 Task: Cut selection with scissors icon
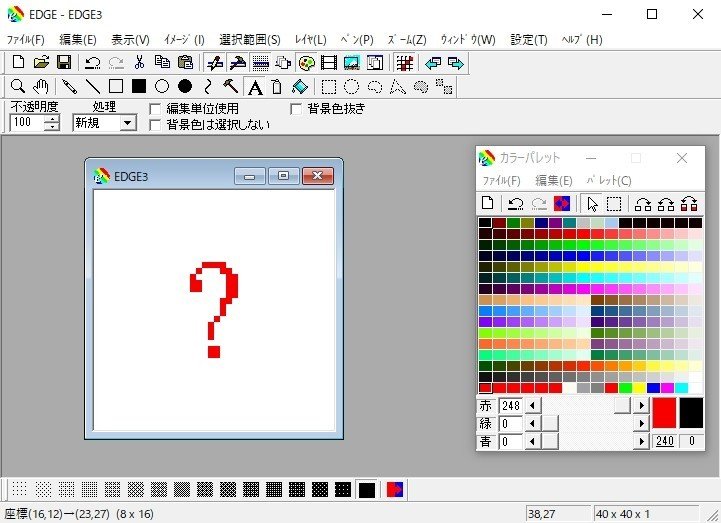(139, 63)
